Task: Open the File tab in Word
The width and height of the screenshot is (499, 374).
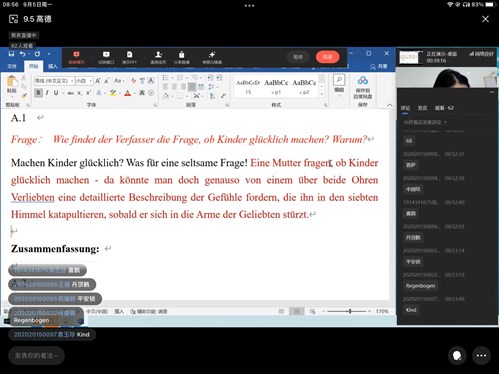Action: pos(12,66)
